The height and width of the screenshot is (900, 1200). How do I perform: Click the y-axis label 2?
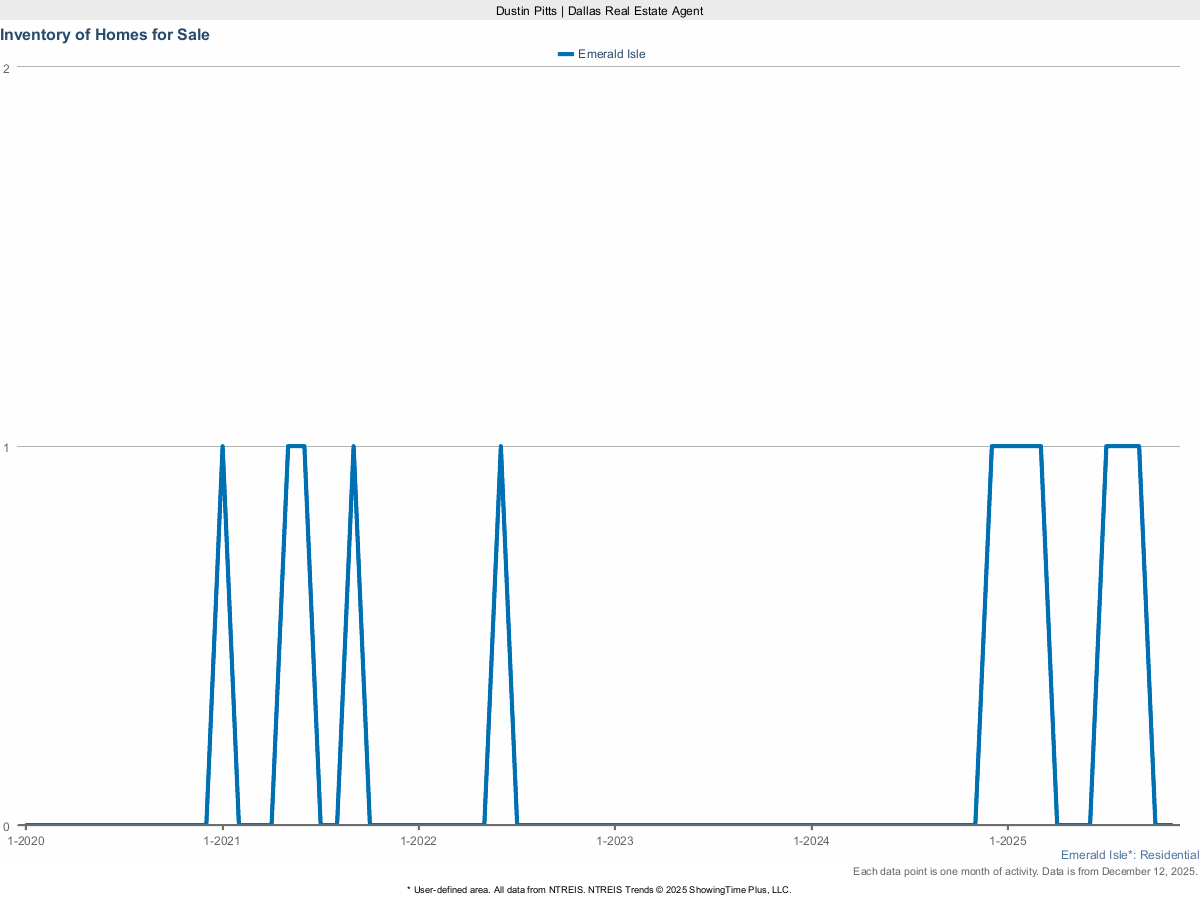7,68
